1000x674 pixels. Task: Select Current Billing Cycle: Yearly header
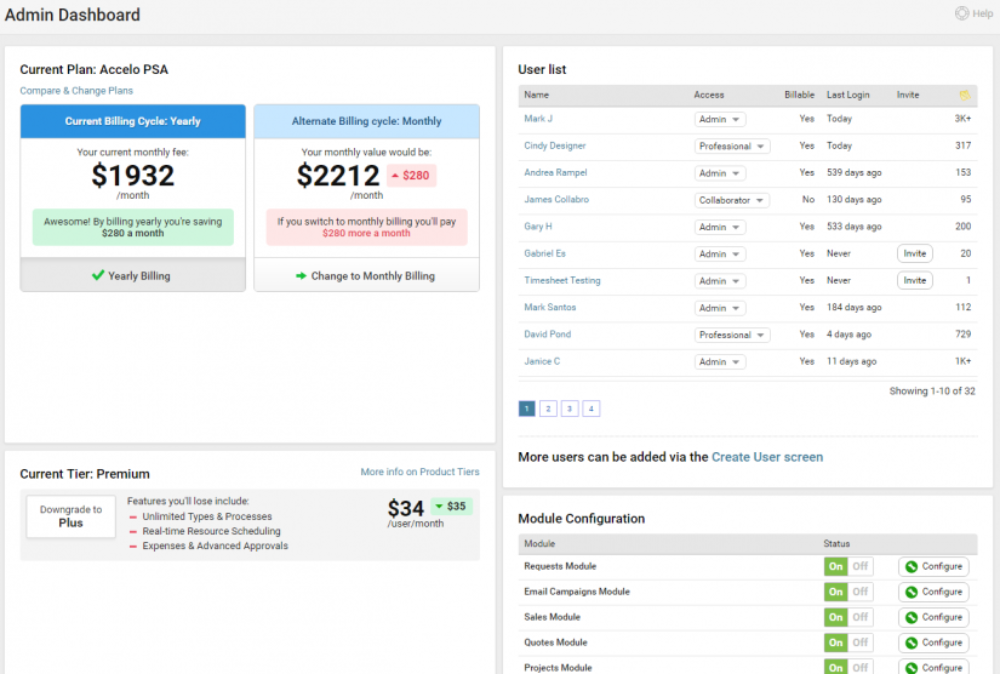tap(133, 121)
